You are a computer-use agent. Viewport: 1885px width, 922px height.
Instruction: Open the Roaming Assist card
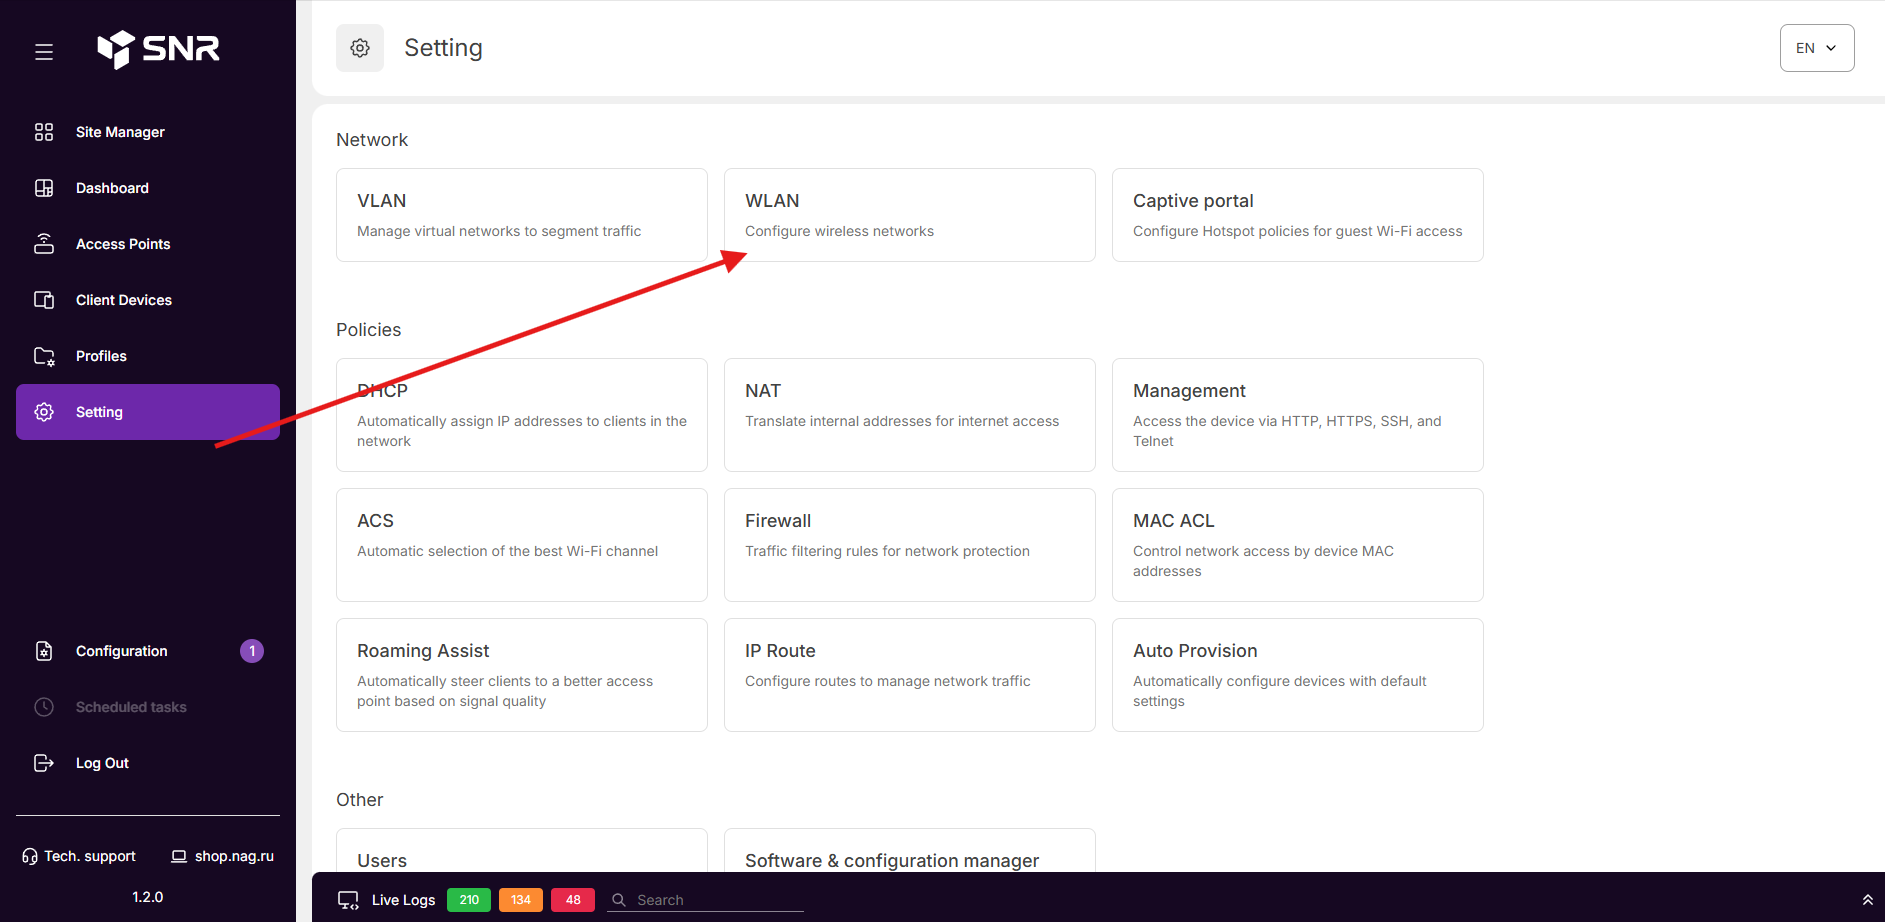click(x=522, y=675)
